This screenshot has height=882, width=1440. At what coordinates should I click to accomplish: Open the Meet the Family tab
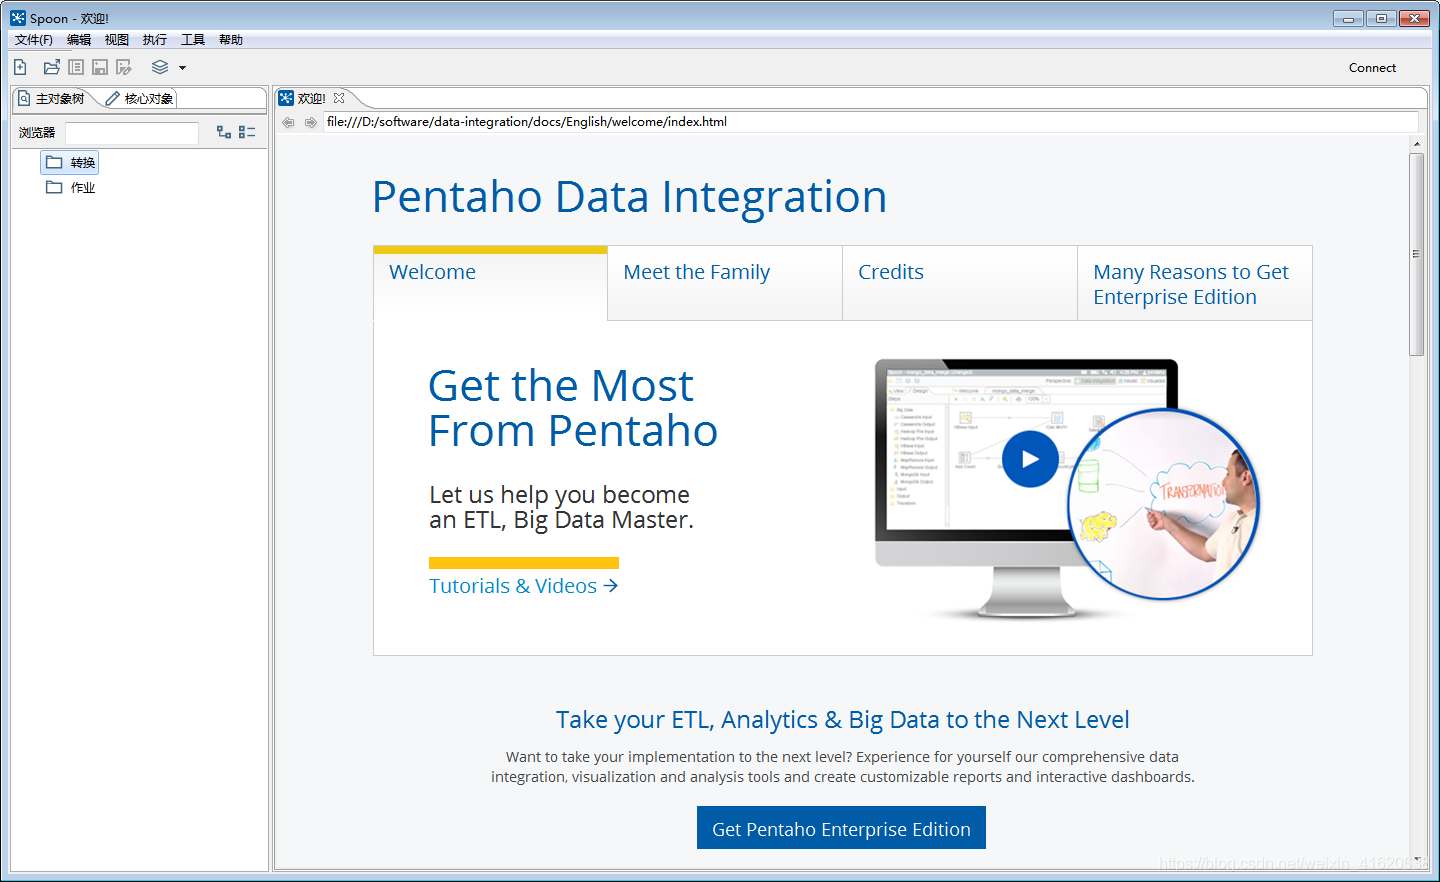(725, 283)
